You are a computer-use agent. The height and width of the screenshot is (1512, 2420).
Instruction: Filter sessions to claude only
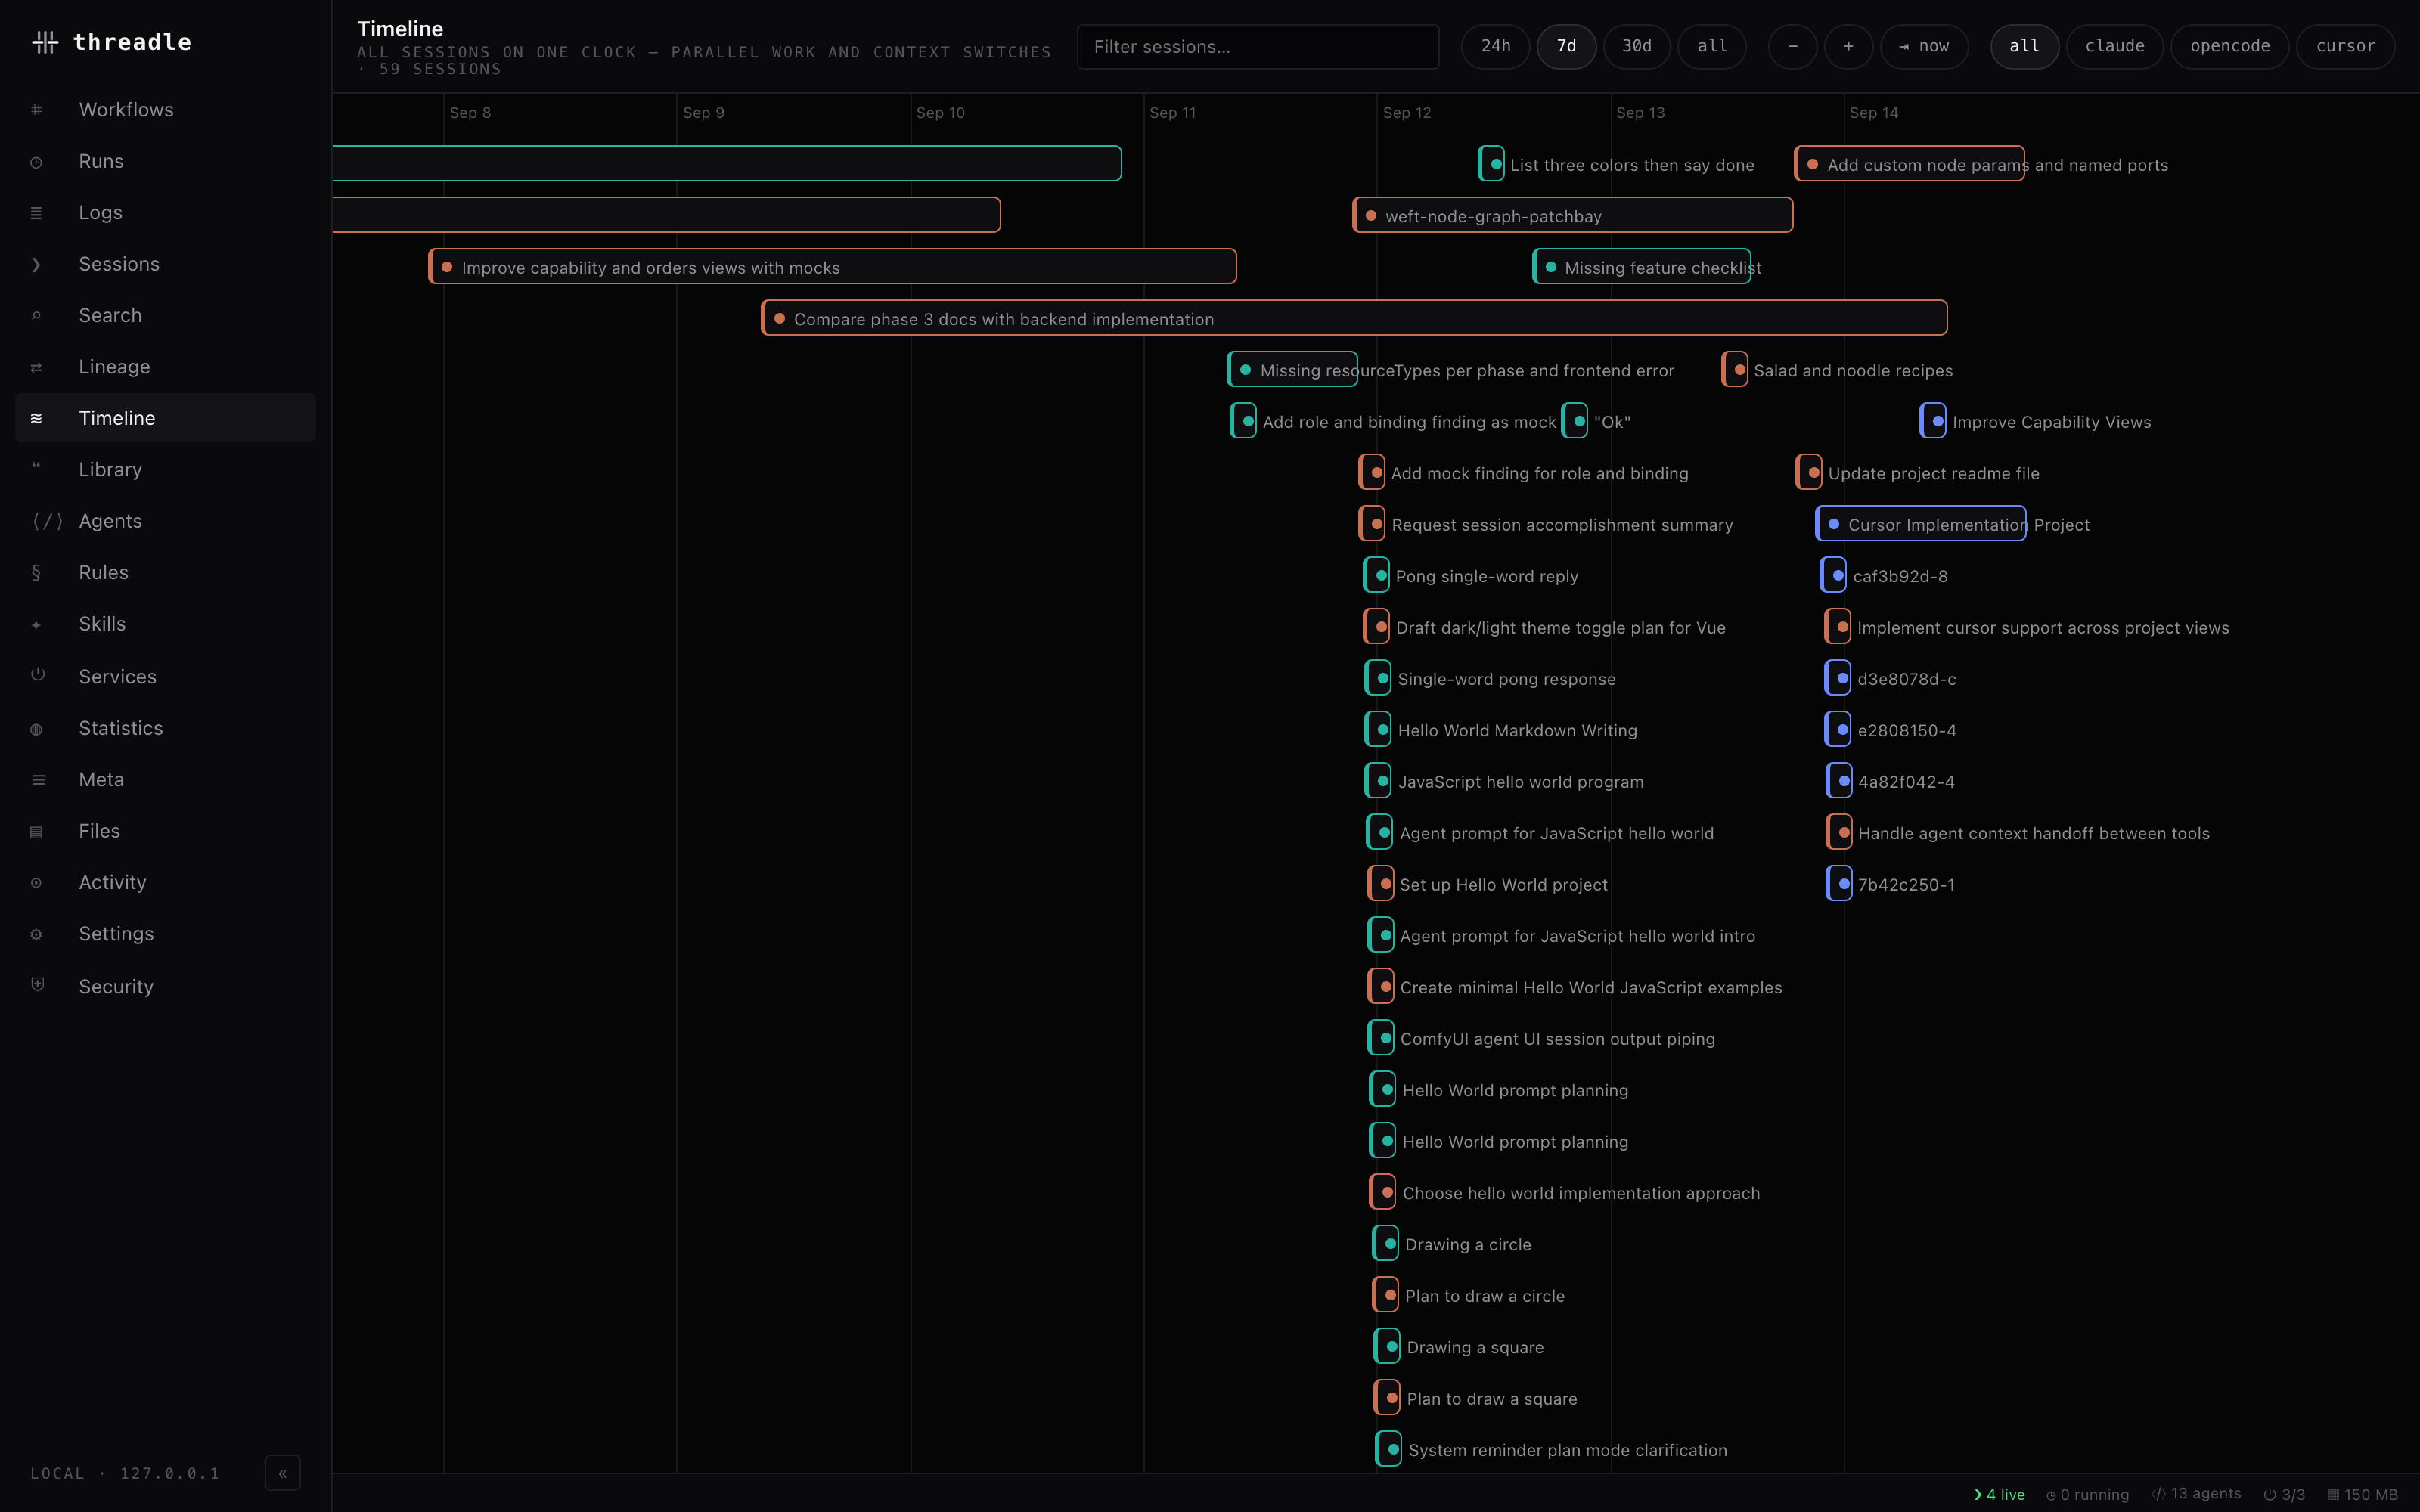(x=2115, y=46)
